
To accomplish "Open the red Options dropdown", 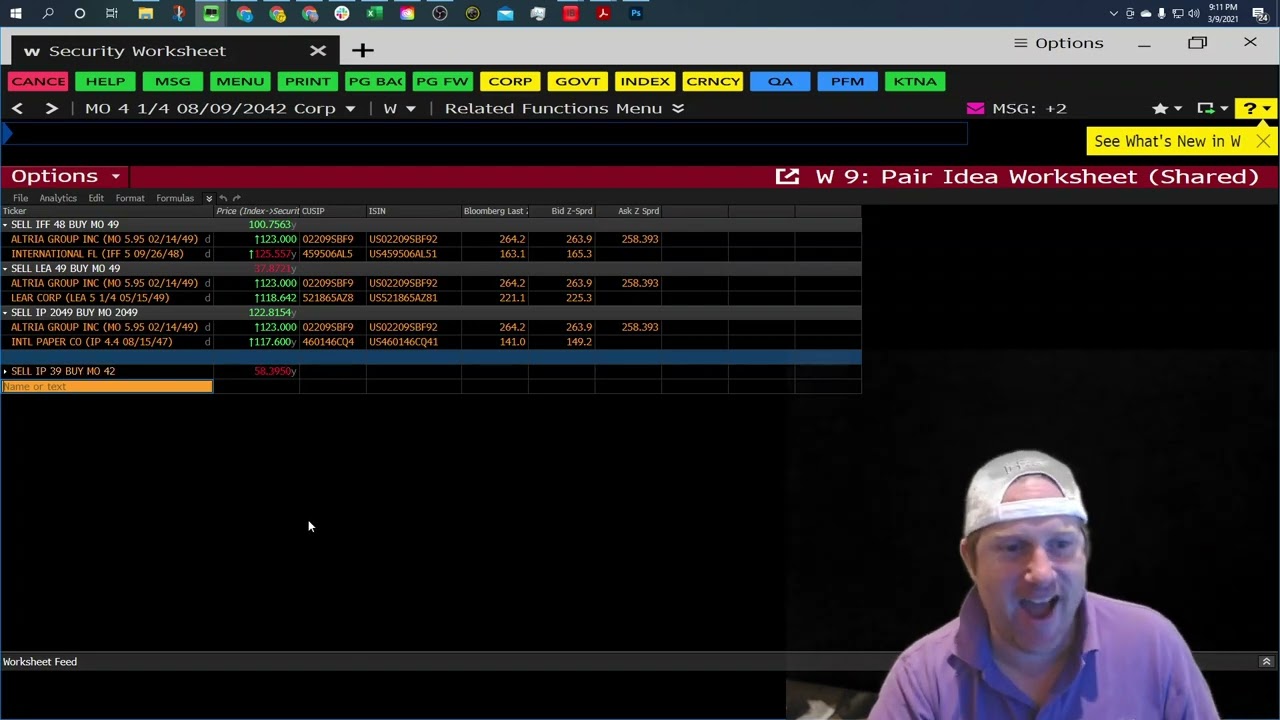I will tap(65, 176).
